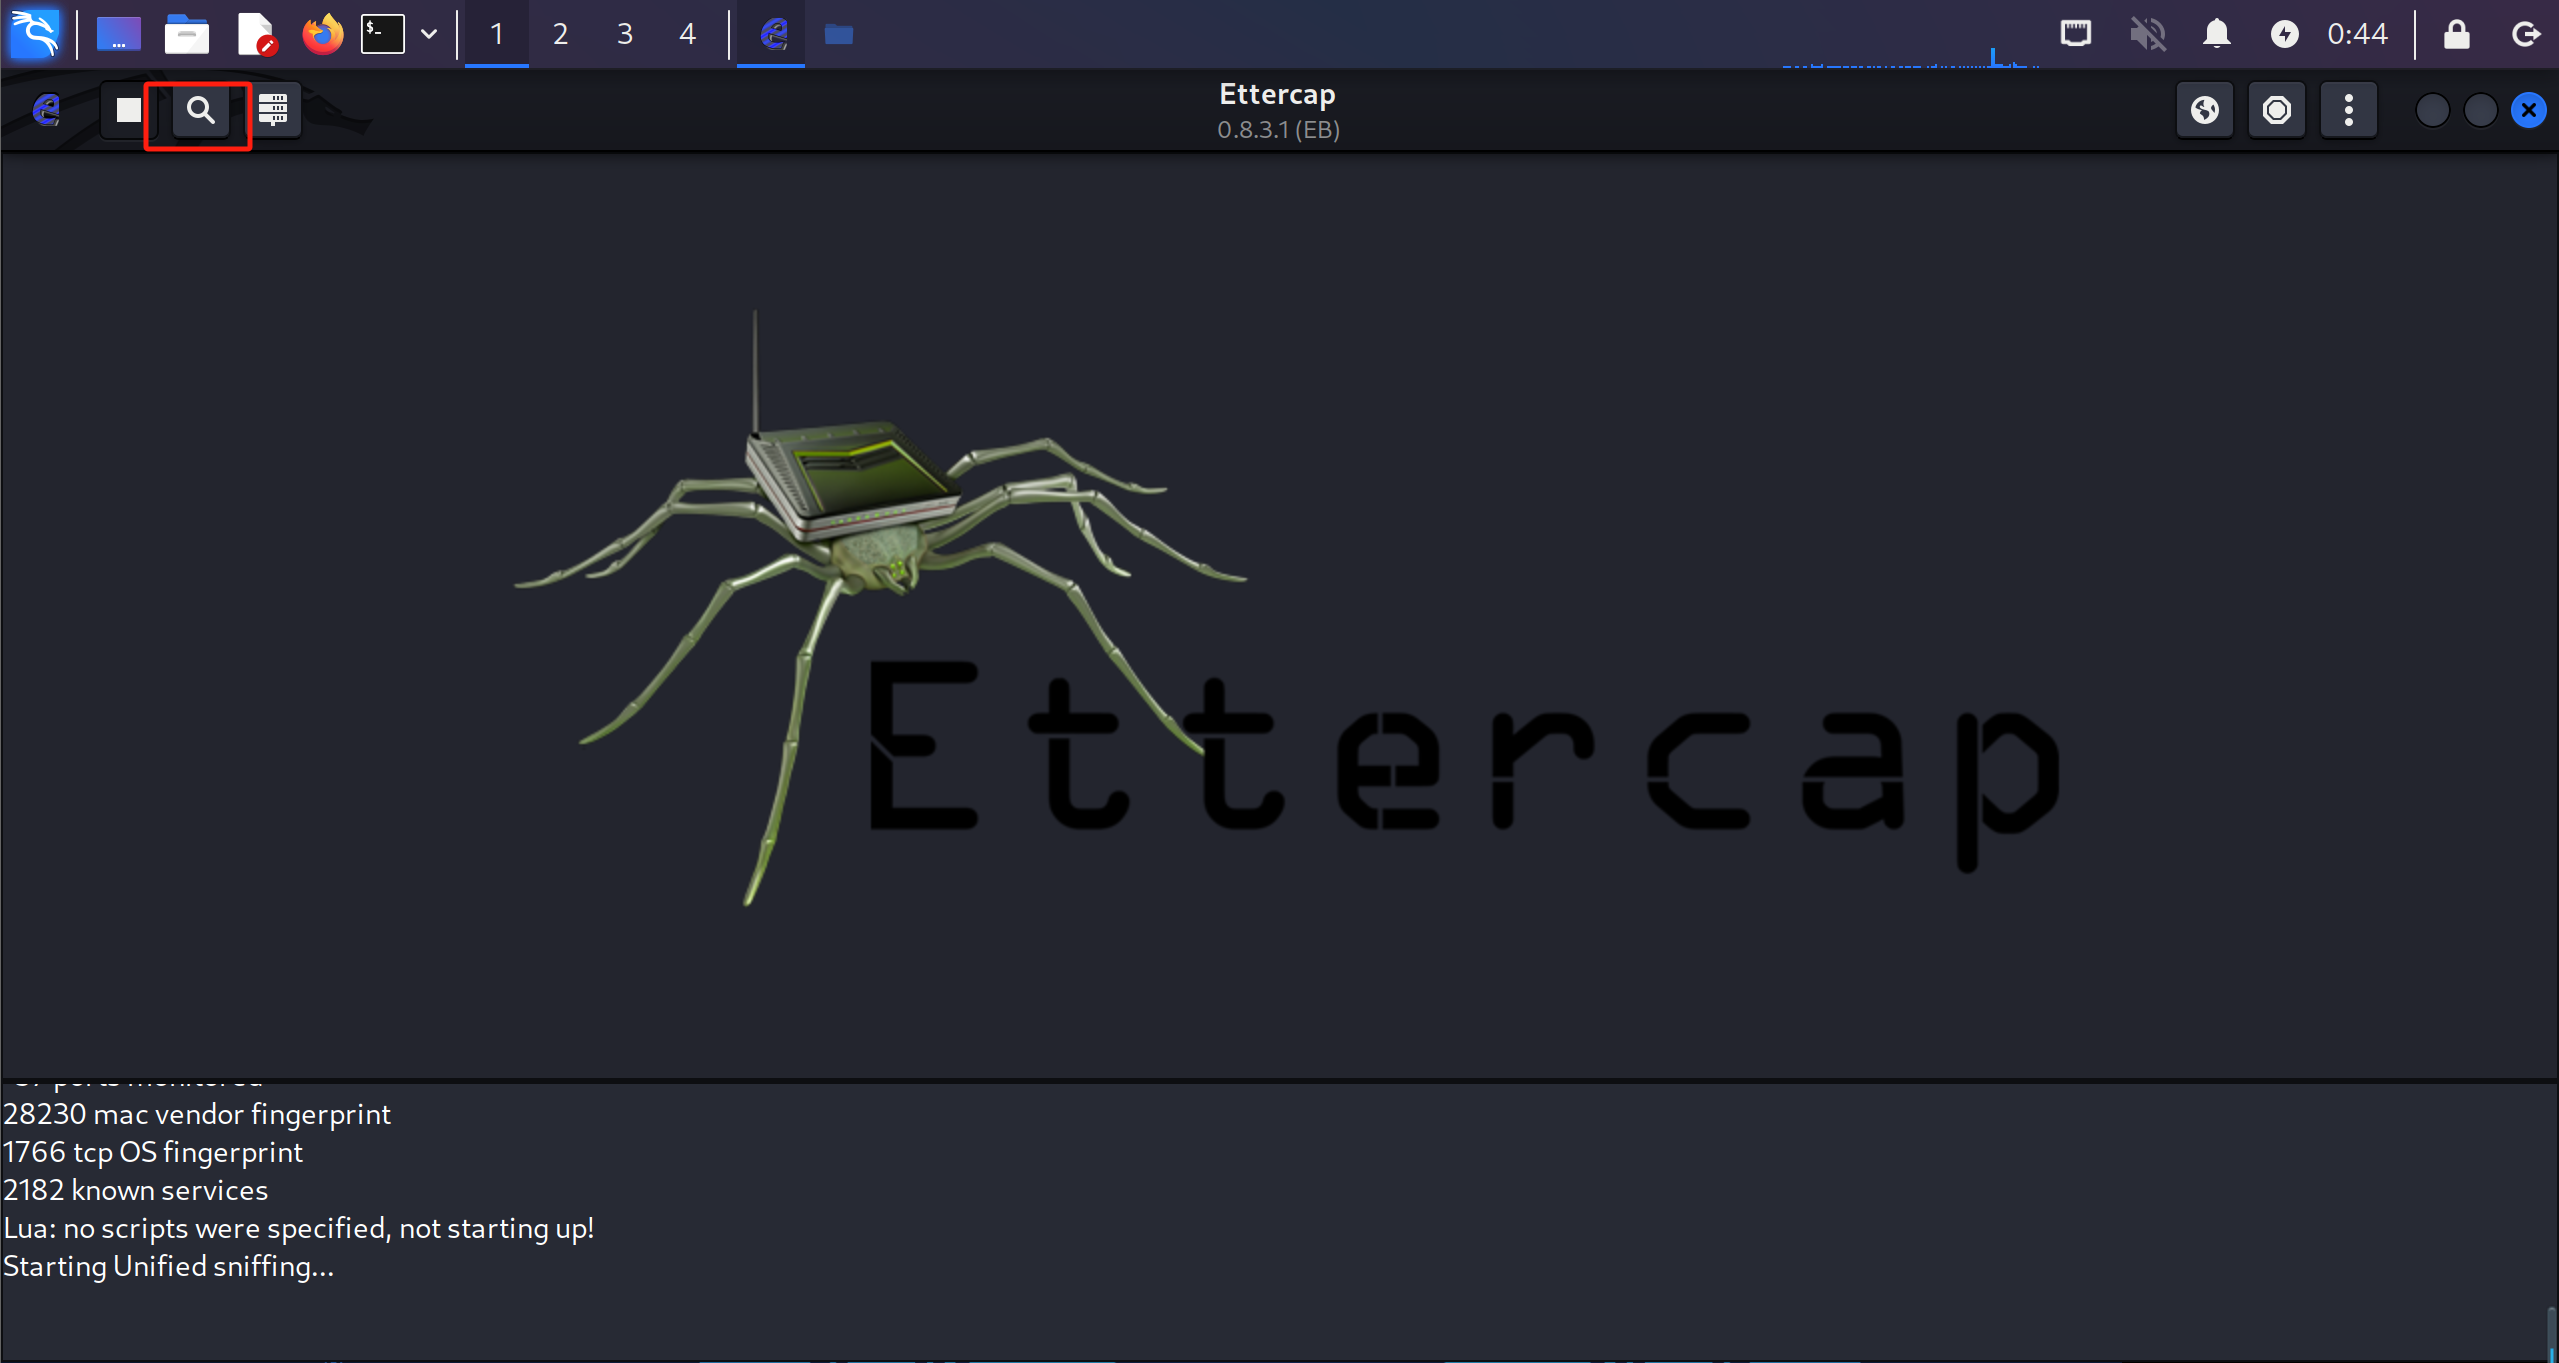This screenshot has height=1363, width=2559.
Task: Switch to workspace 3
Action: click(624, 34)
